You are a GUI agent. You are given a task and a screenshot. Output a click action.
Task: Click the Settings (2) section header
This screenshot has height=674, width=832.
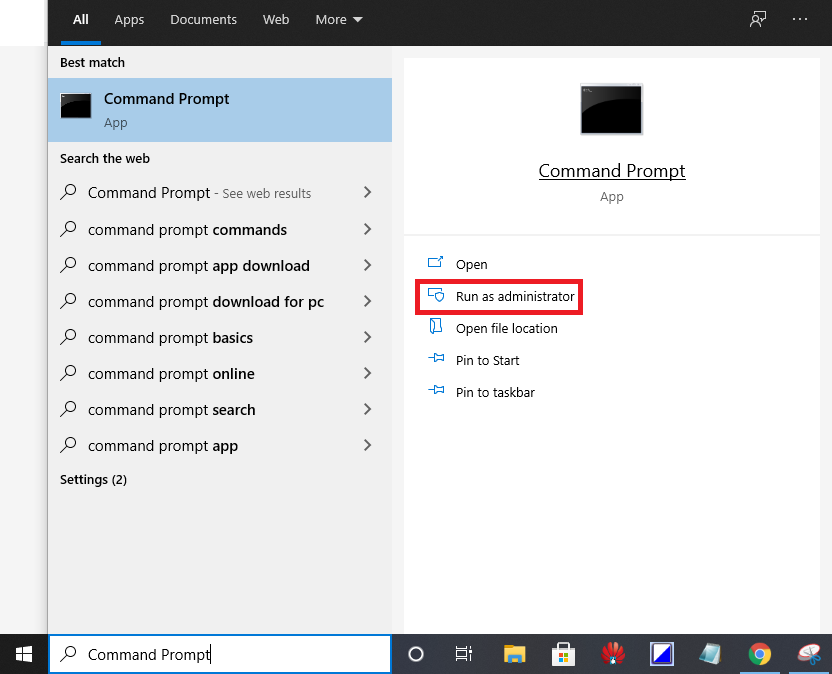(93, 479)
